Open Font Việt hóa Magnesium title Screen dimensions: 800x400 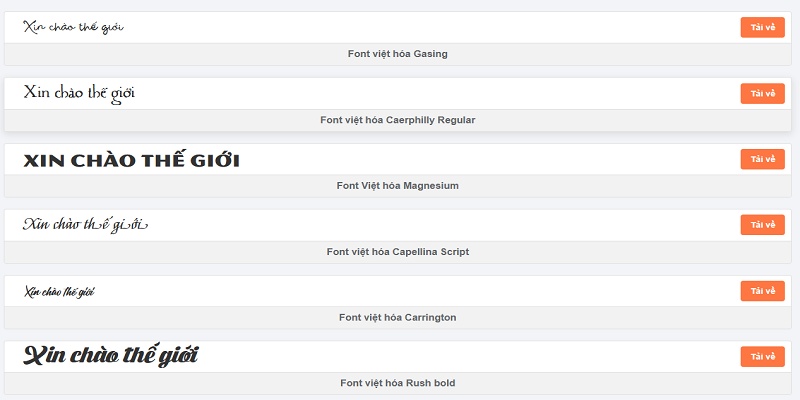tap(397, 186)
